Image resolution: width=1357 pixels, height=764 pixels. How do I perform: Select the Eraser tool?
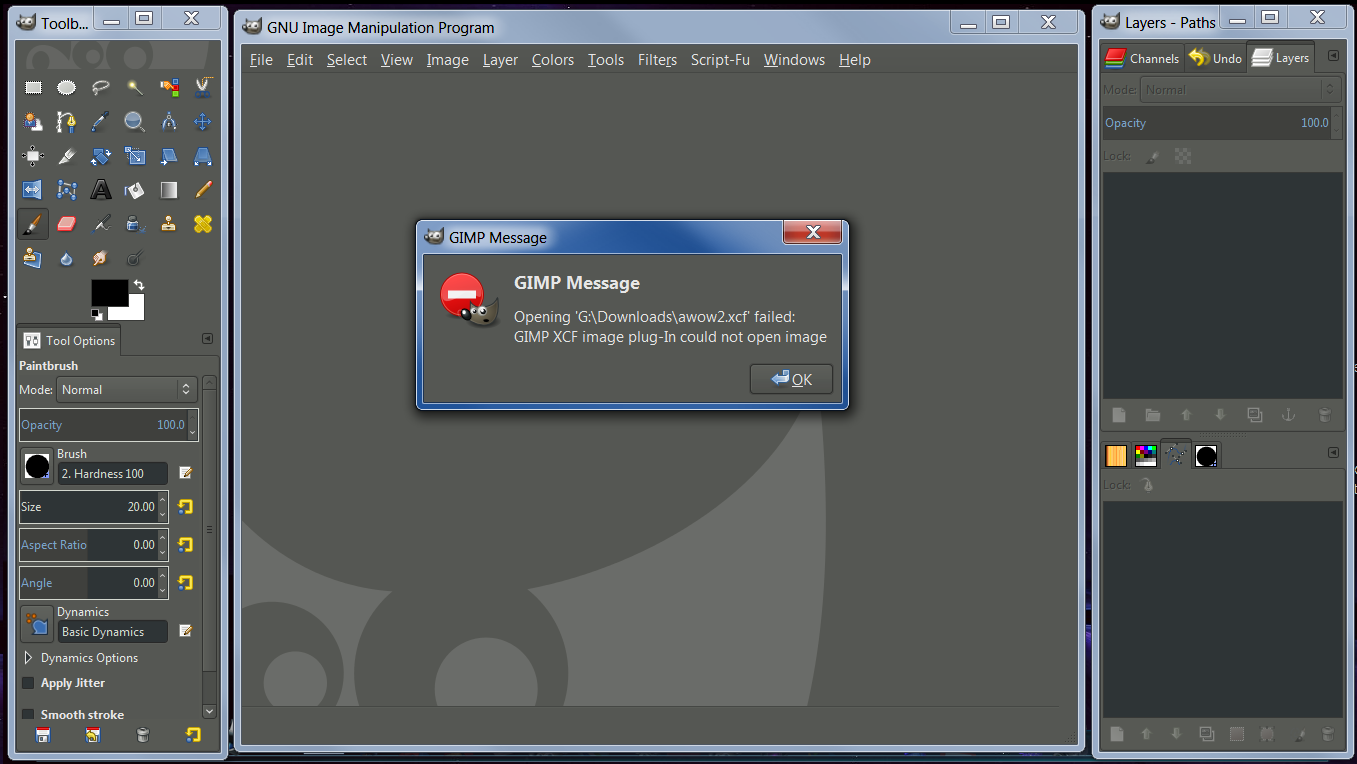pyautogui.click(x=66, y=223)
